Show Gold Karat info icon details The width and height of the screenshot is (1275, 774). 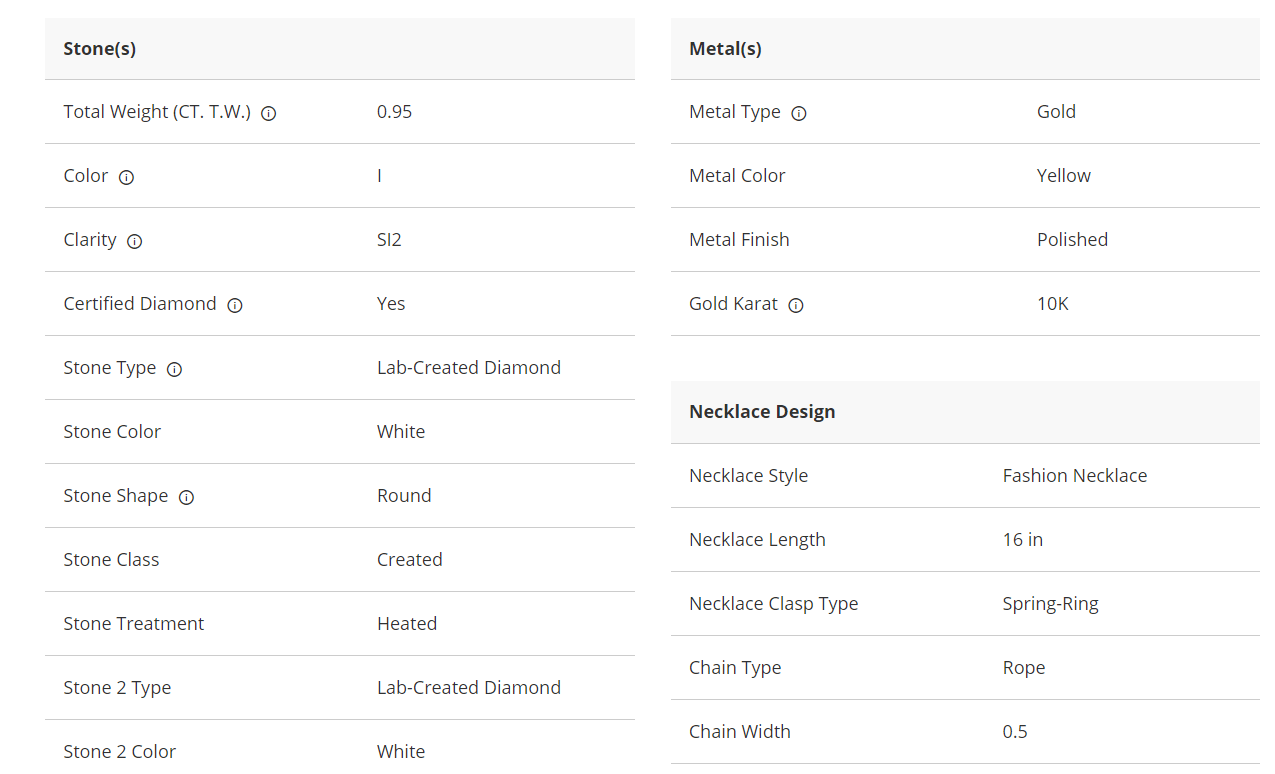[x=796, y=305]
